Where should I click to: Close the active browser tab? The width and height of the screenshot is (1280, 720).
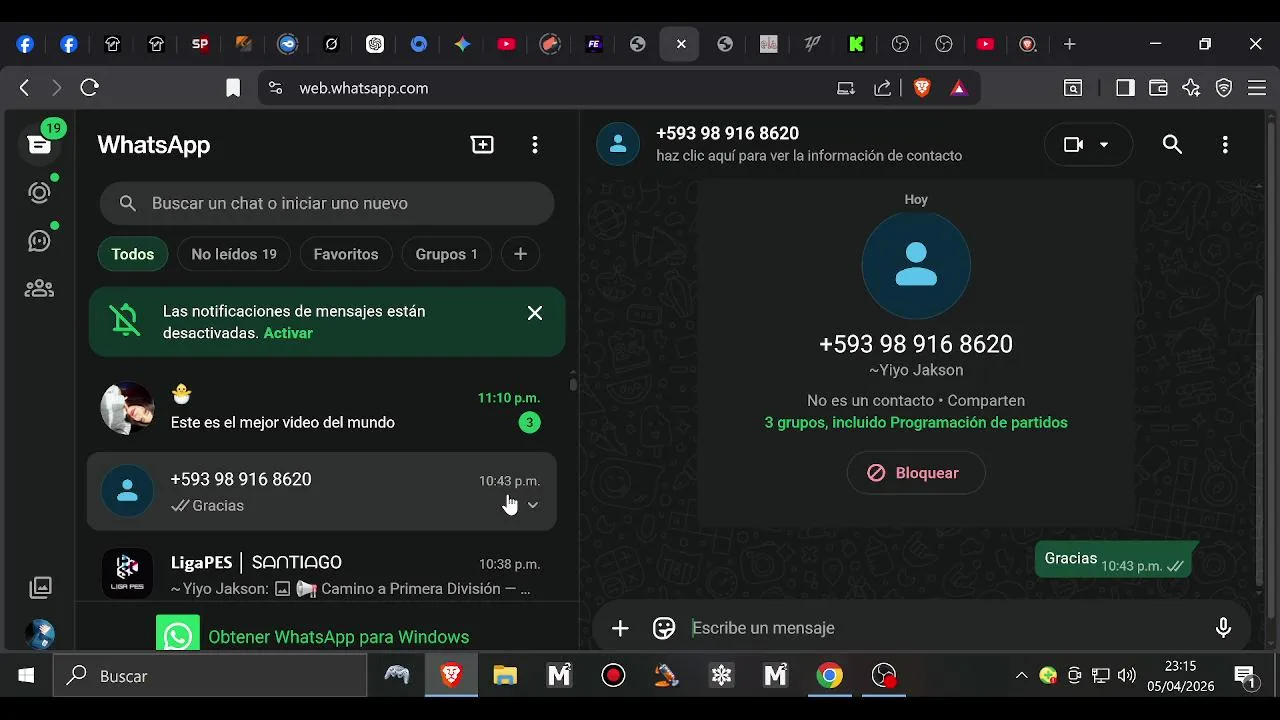(681, 44)
